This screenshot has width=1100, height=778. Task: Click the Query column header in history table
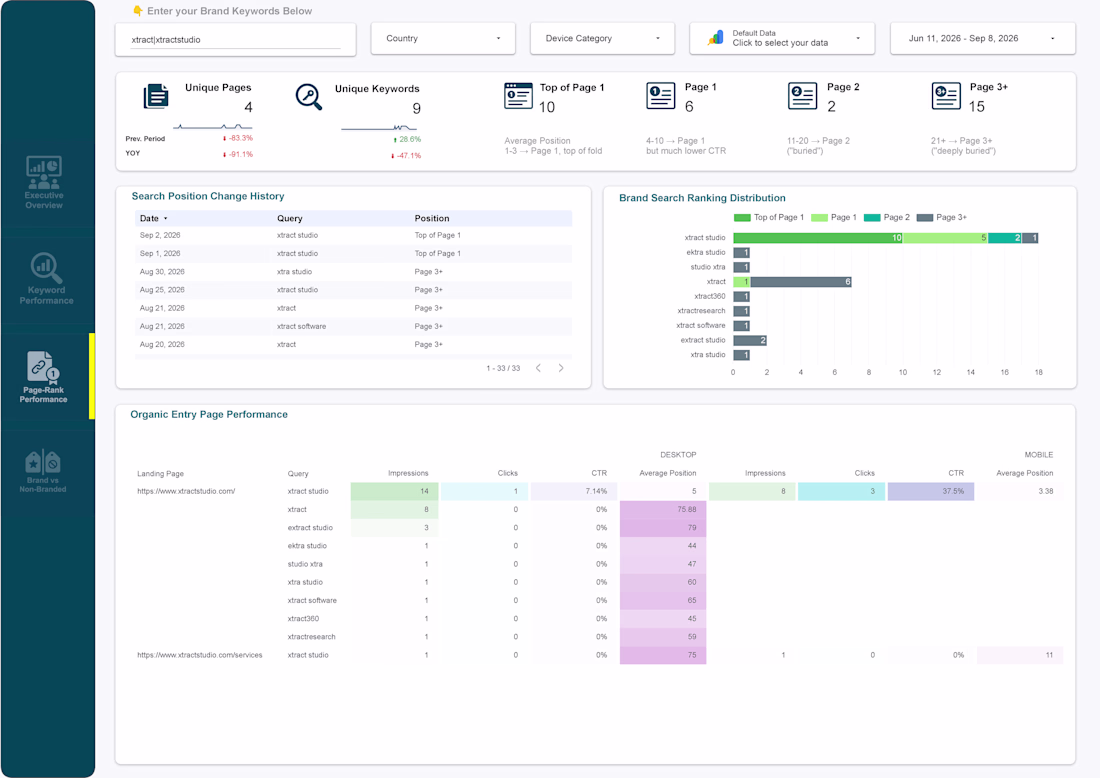pyautogui.click(x=289, y=218)
